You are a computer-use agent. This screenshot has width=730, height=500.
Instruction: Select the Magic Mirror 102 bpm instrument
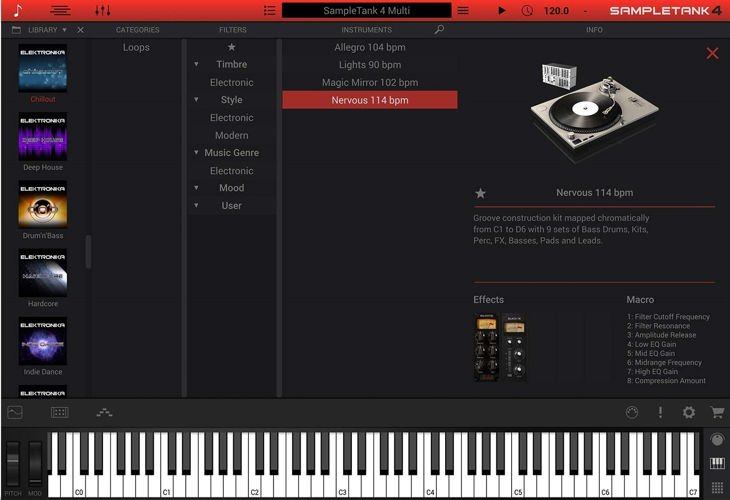point(370,83)
